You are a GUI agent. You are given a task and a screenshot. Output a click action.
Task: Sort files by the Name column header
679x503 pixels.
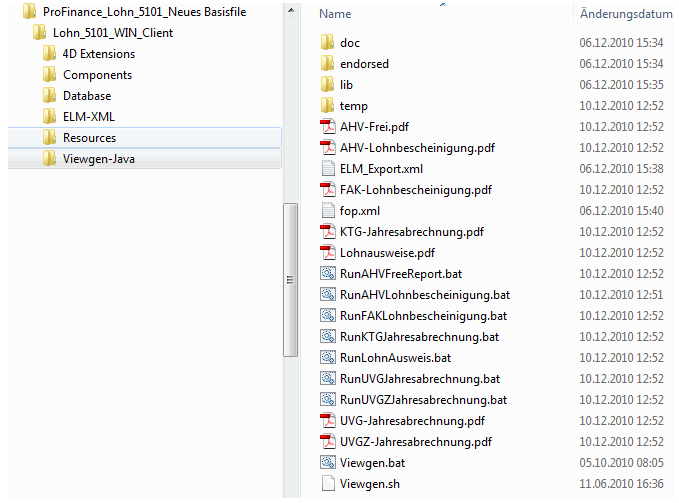pyautogui.click(x=336, y=15)
